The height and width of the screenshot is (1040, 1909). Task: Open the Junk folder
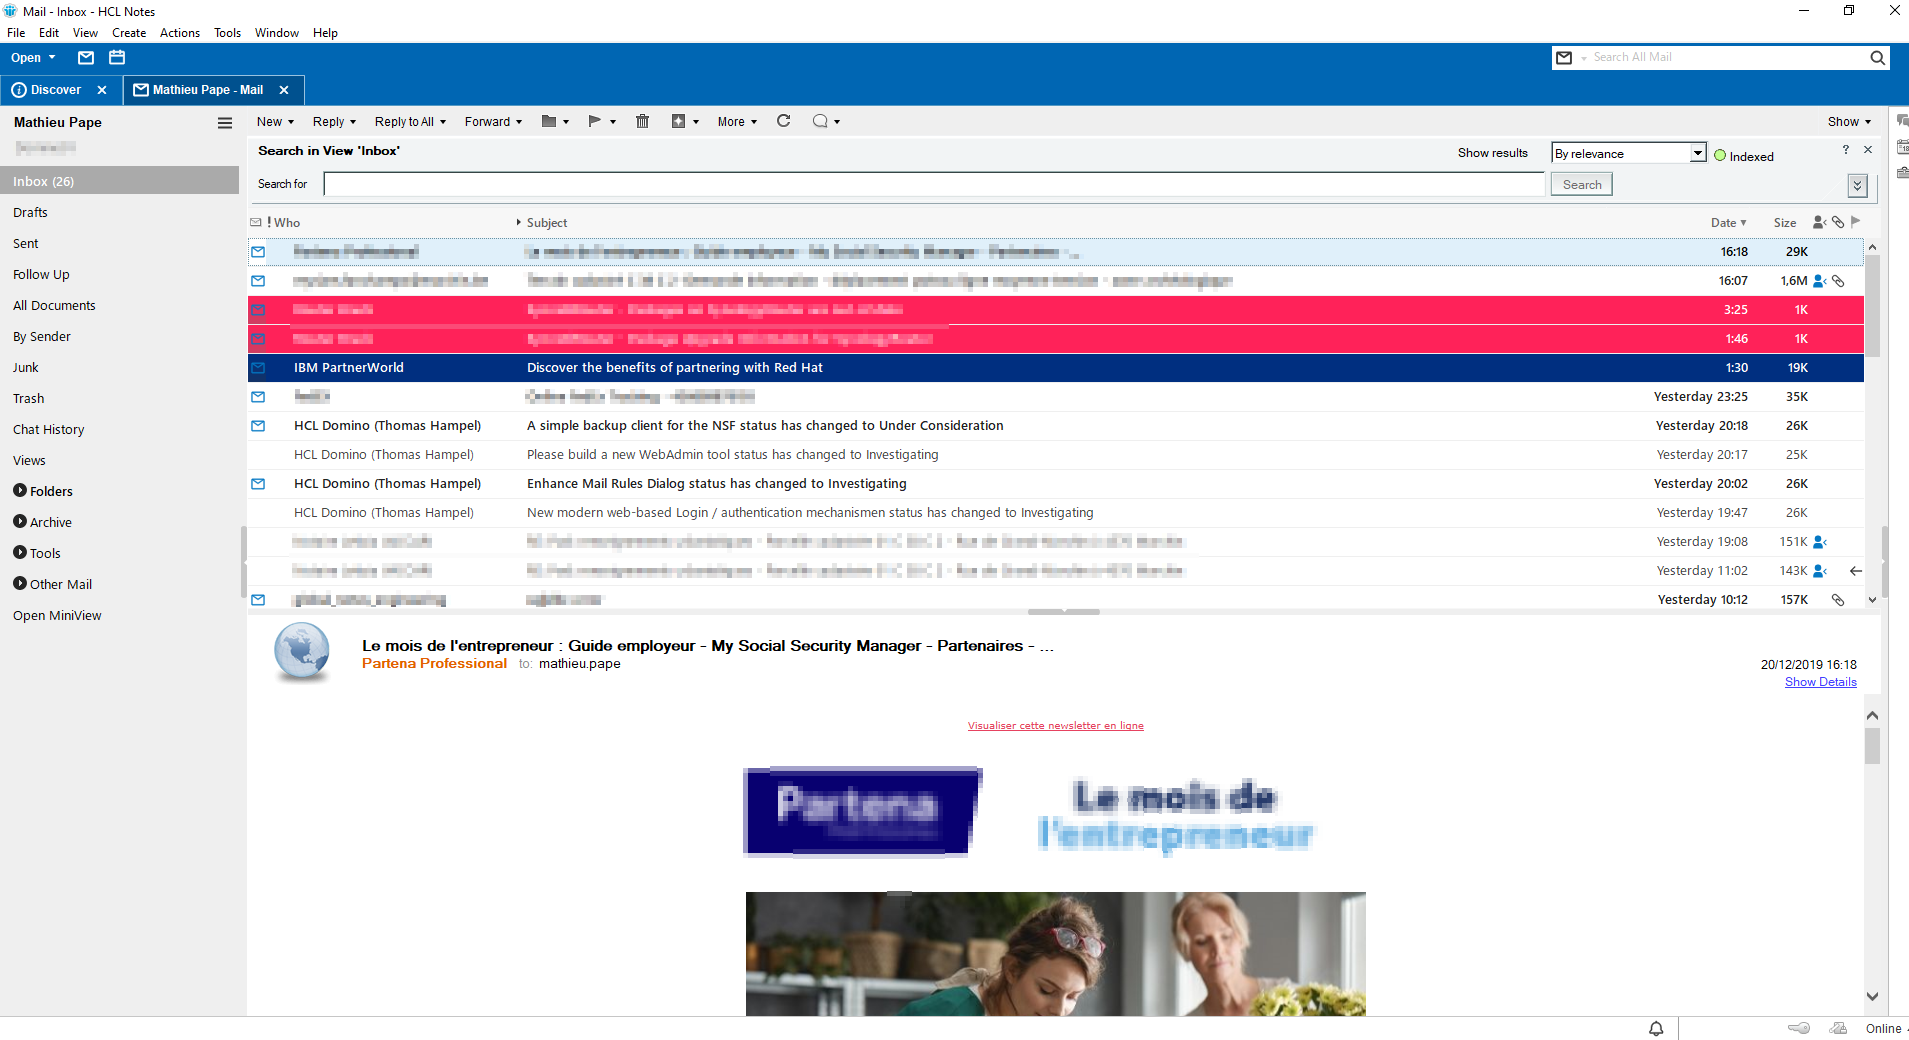pos(25,368)
